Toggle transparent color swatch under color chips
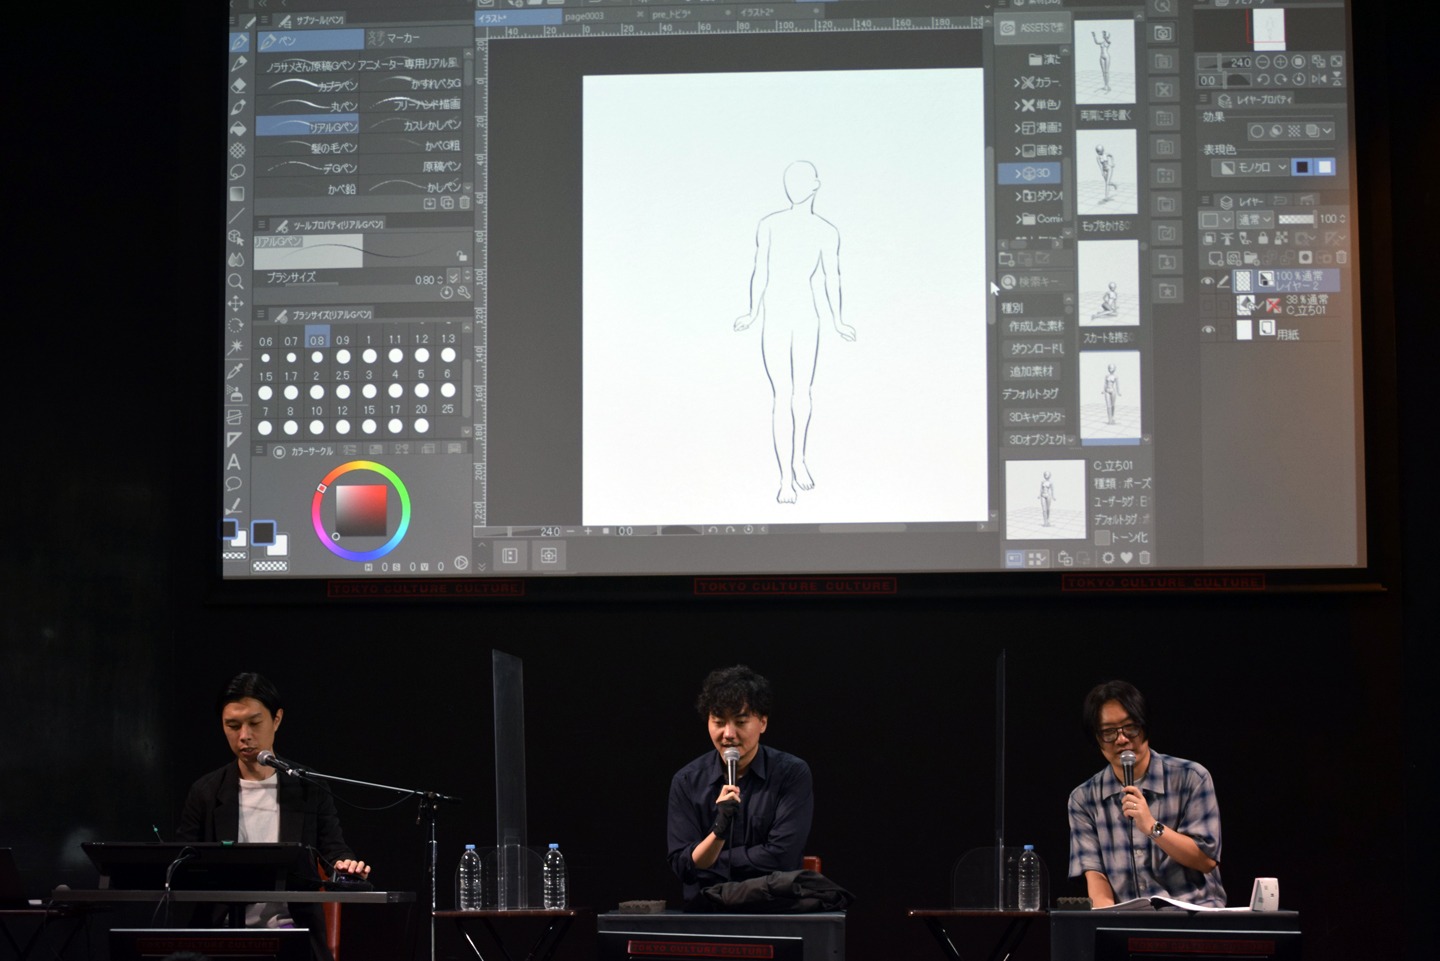 269,566
